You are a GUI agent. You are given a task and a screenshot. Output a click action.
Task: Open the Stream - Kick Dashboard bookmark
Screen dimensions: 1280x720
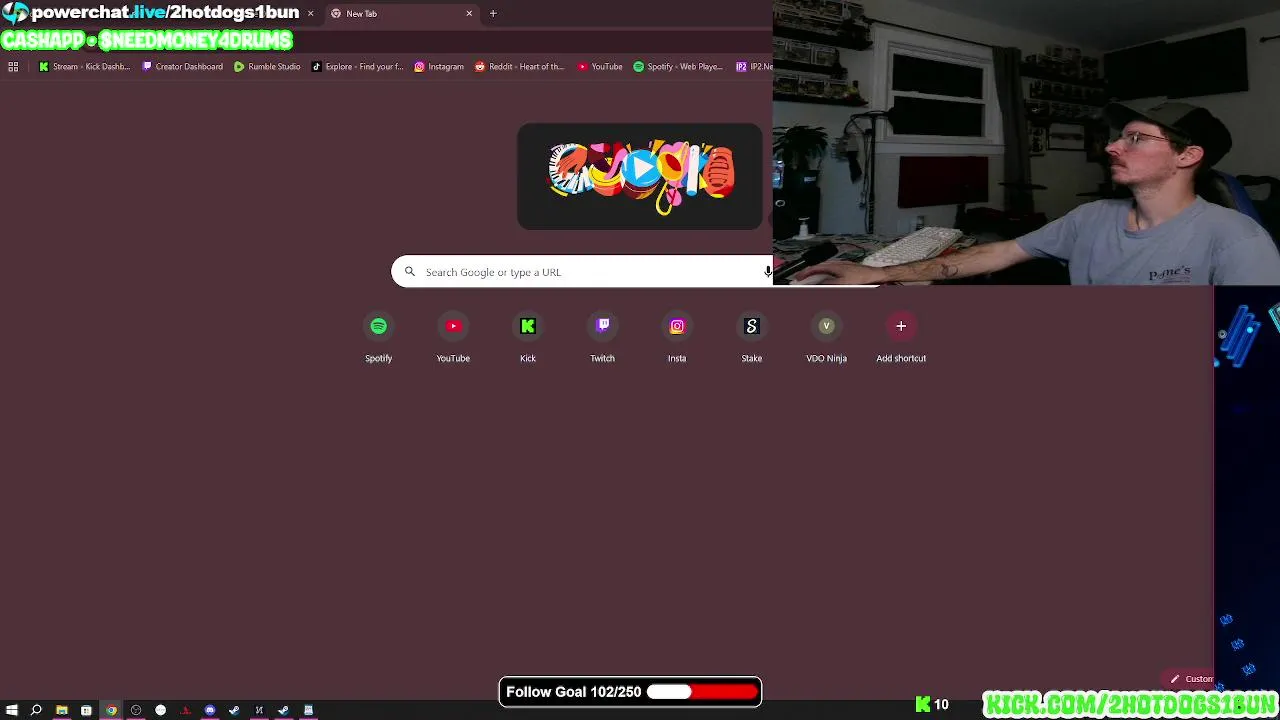84,67
